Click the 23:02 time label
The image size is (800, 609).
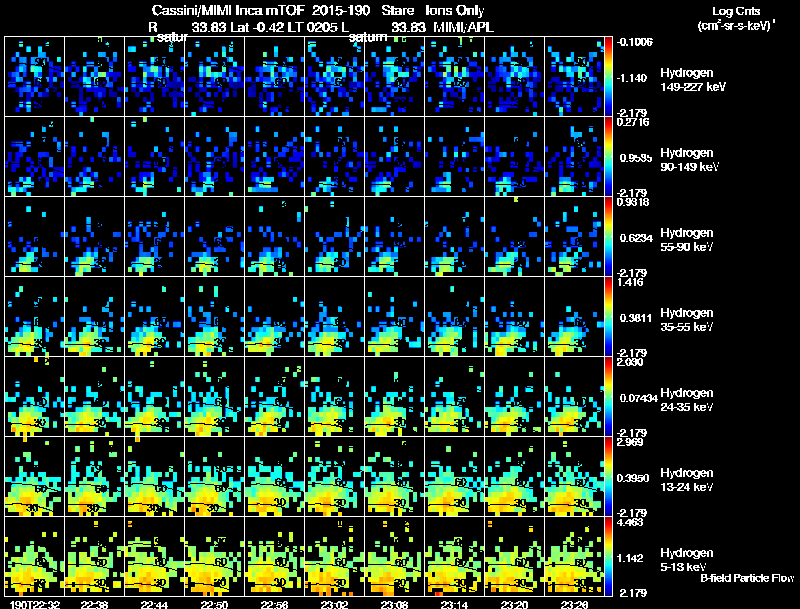(335, 604)
